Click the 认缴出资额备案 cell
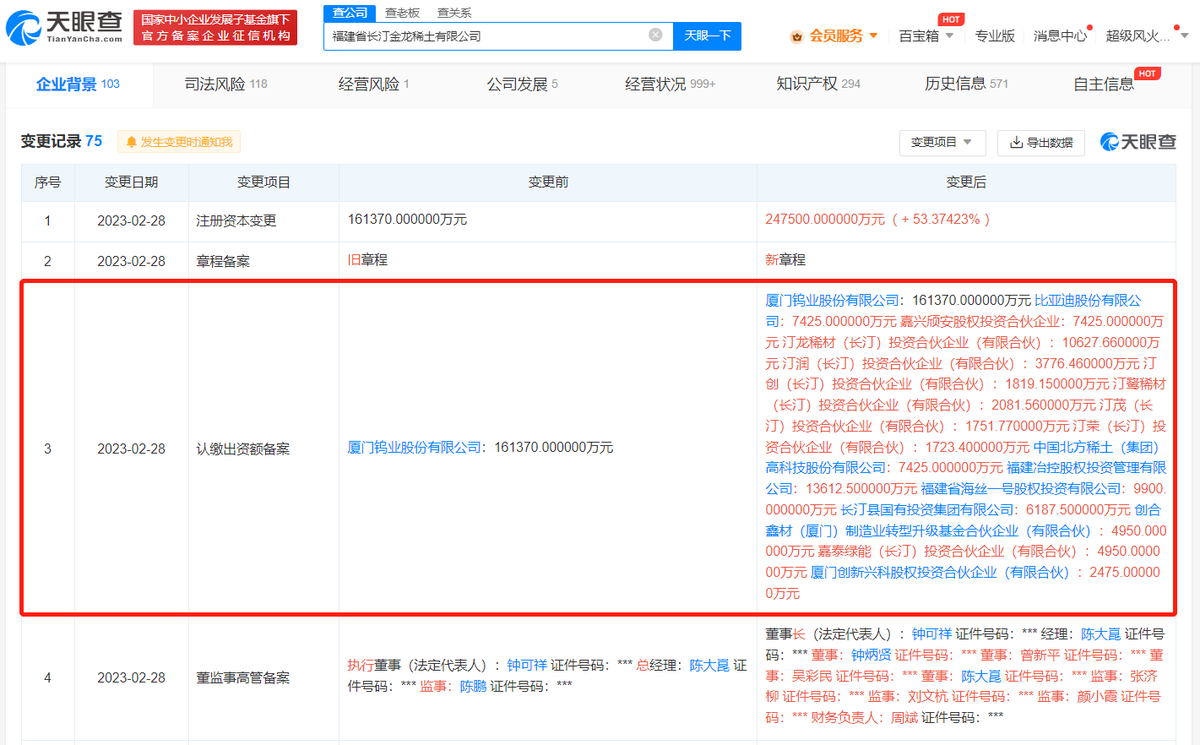1200x745 pixels. (x=263, y=448)
